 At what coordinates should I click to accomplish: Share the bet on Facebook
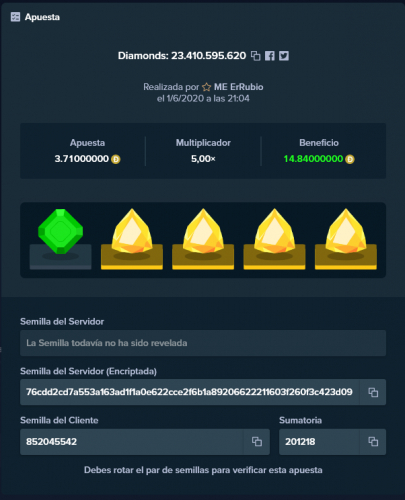(x=270, y=56)
